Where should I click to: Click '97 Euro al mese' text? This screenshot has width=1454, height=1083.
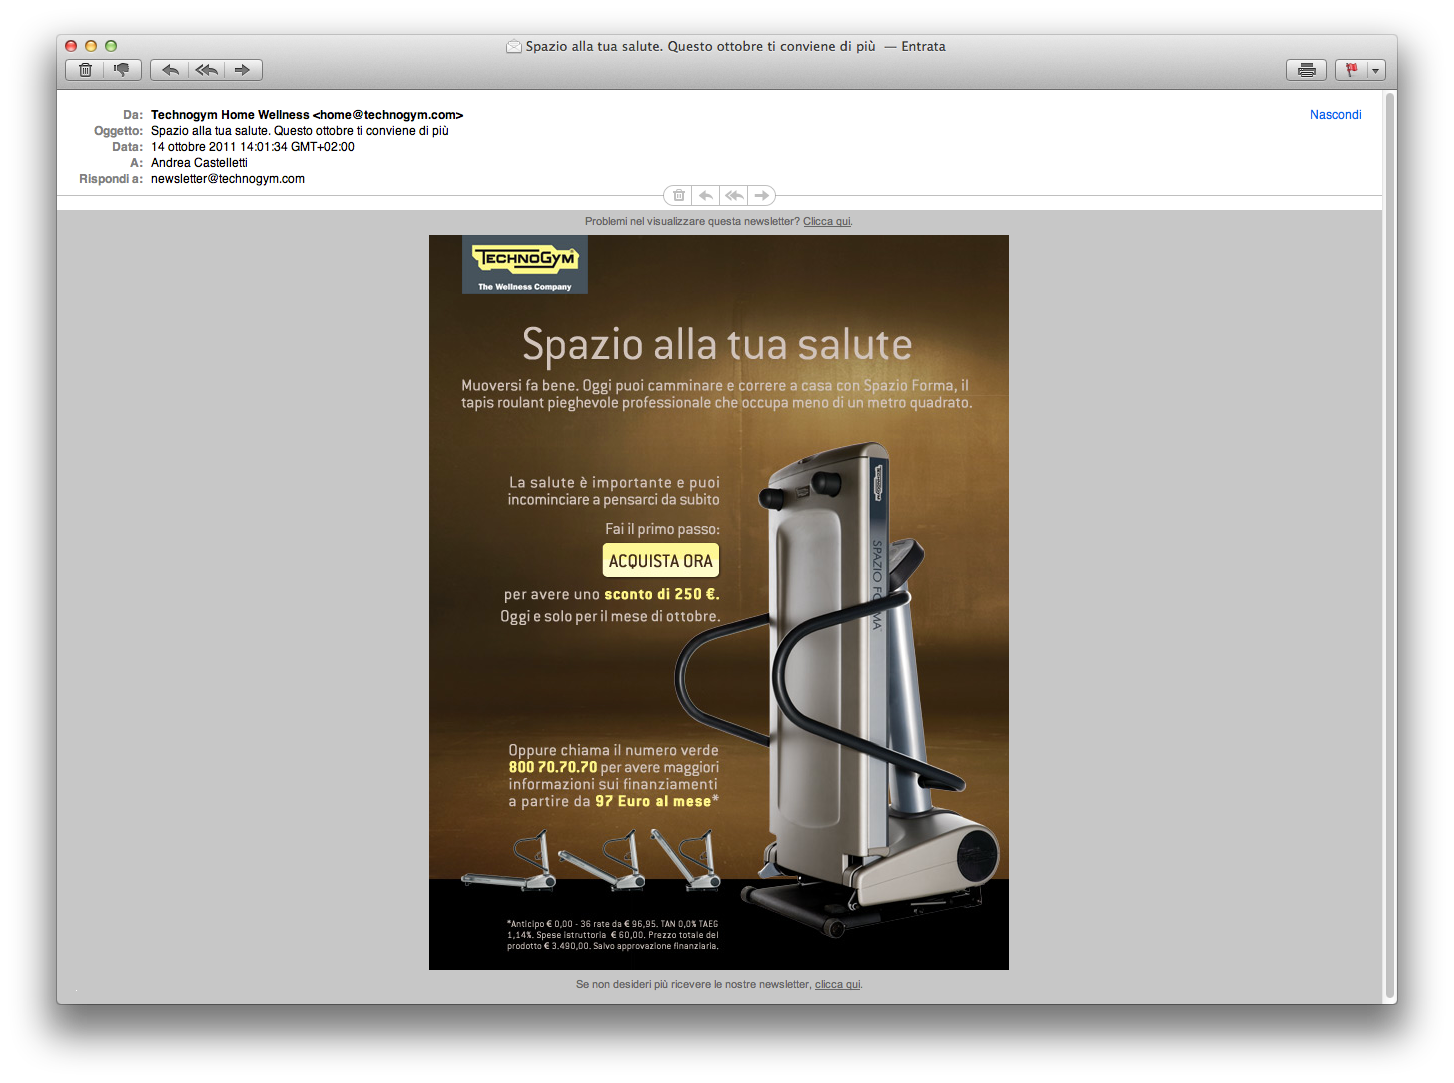653,801
